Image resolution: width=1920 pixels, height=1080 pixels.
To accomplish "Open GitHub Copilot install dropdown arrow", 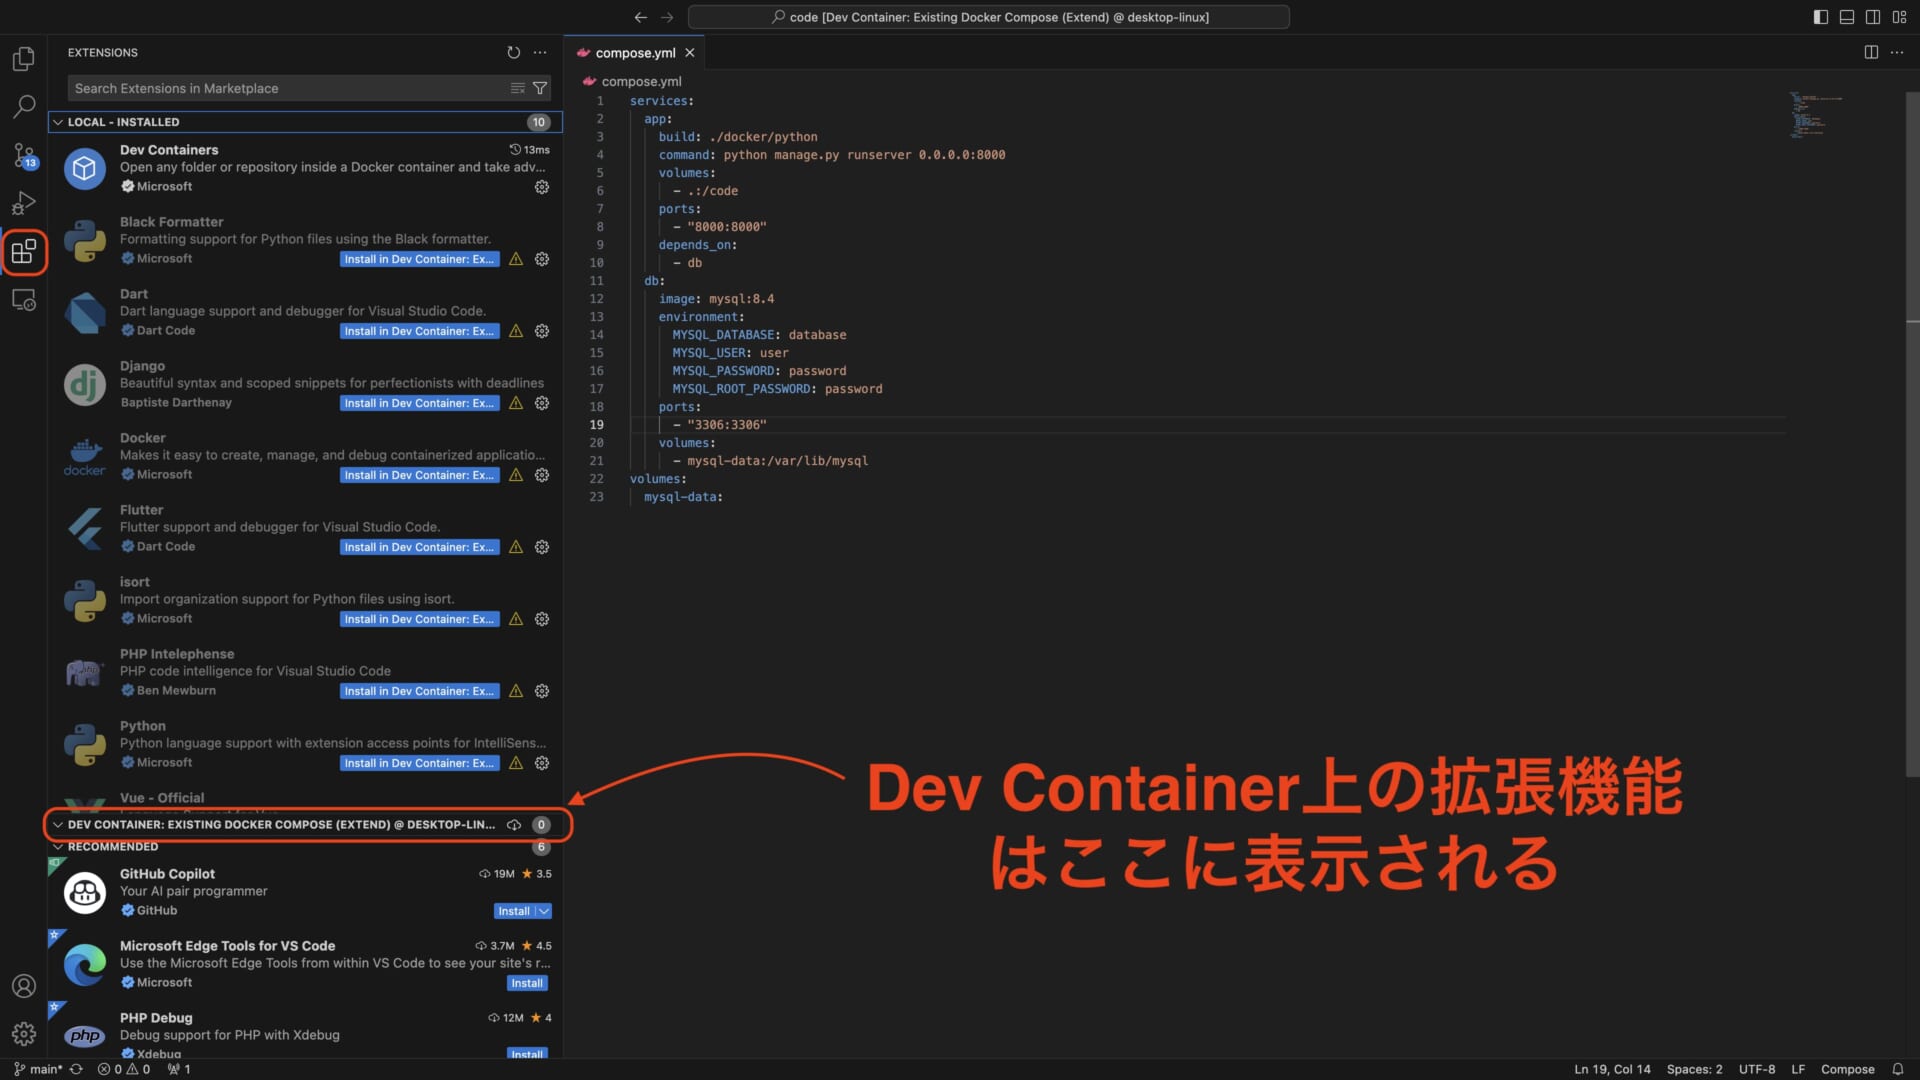I will click(544, 911).
